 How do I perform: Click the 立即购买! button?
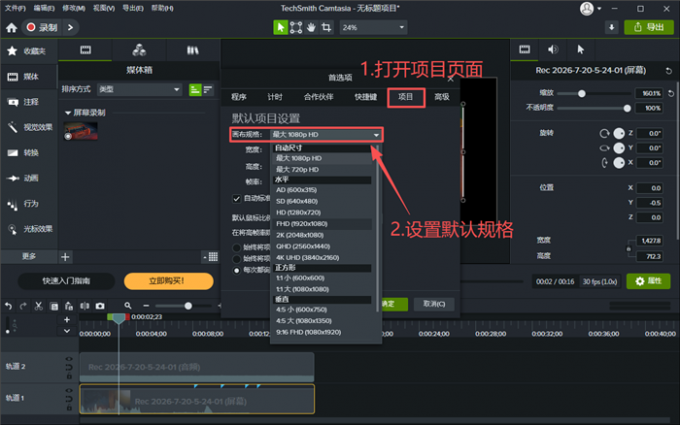point(169,281)
